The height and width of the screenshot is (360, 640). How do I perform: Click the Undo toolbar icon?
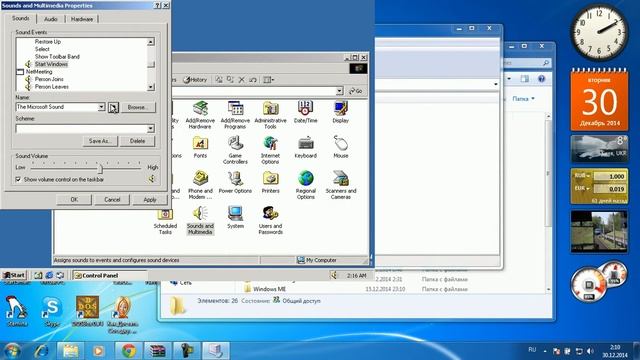click(x=253, y=80)
